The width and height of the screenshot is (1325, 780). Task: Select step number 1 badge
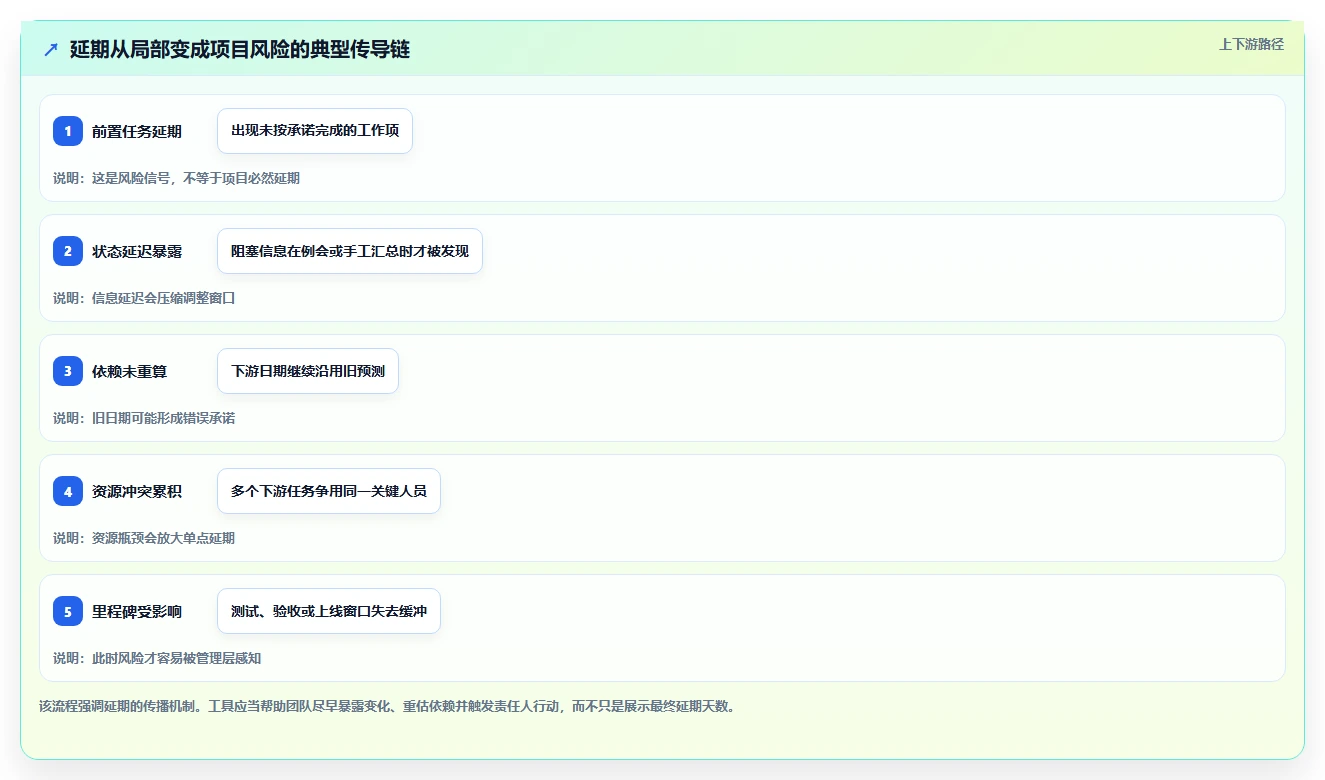pos(68,131)
